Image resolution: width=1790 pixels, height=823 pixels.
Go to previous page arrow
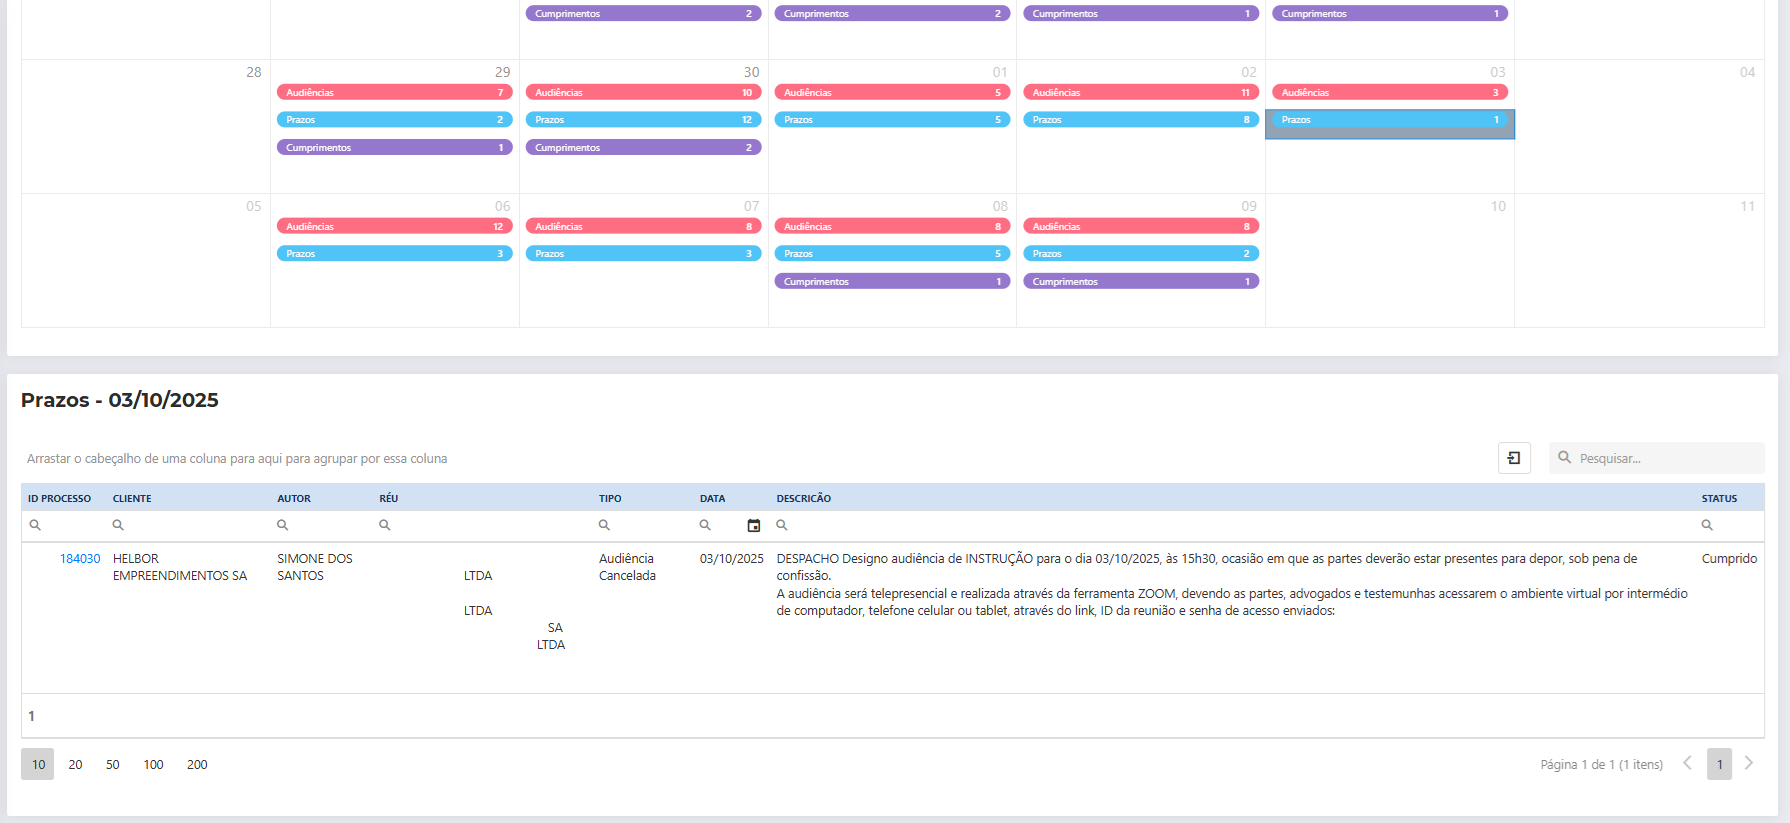[x=1688, y=763]
